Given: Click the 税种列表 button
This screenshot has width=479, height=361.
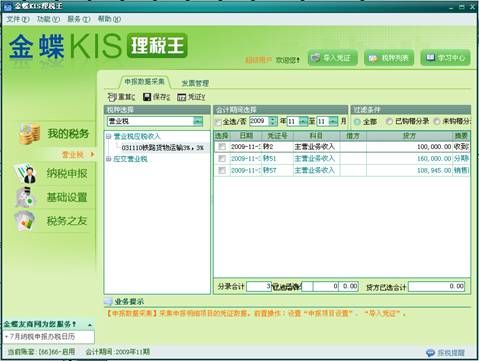Looking at the screenshot, I should pyautogui.click(x=389, y=58).
